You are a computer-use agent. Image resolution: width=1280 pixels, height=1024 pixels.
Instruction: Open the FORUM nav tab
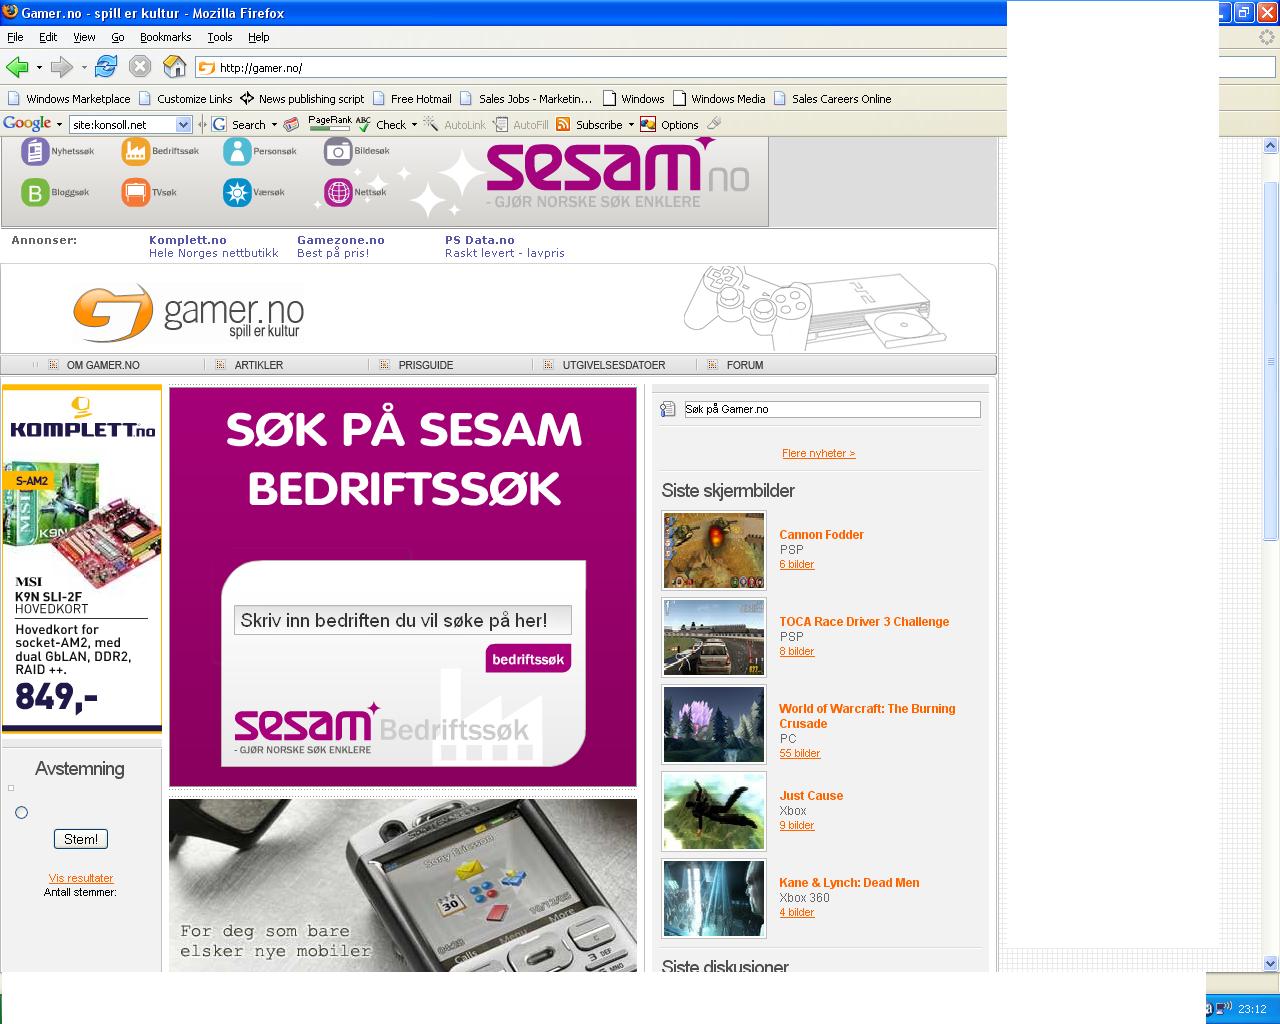[x=745, y=365]
